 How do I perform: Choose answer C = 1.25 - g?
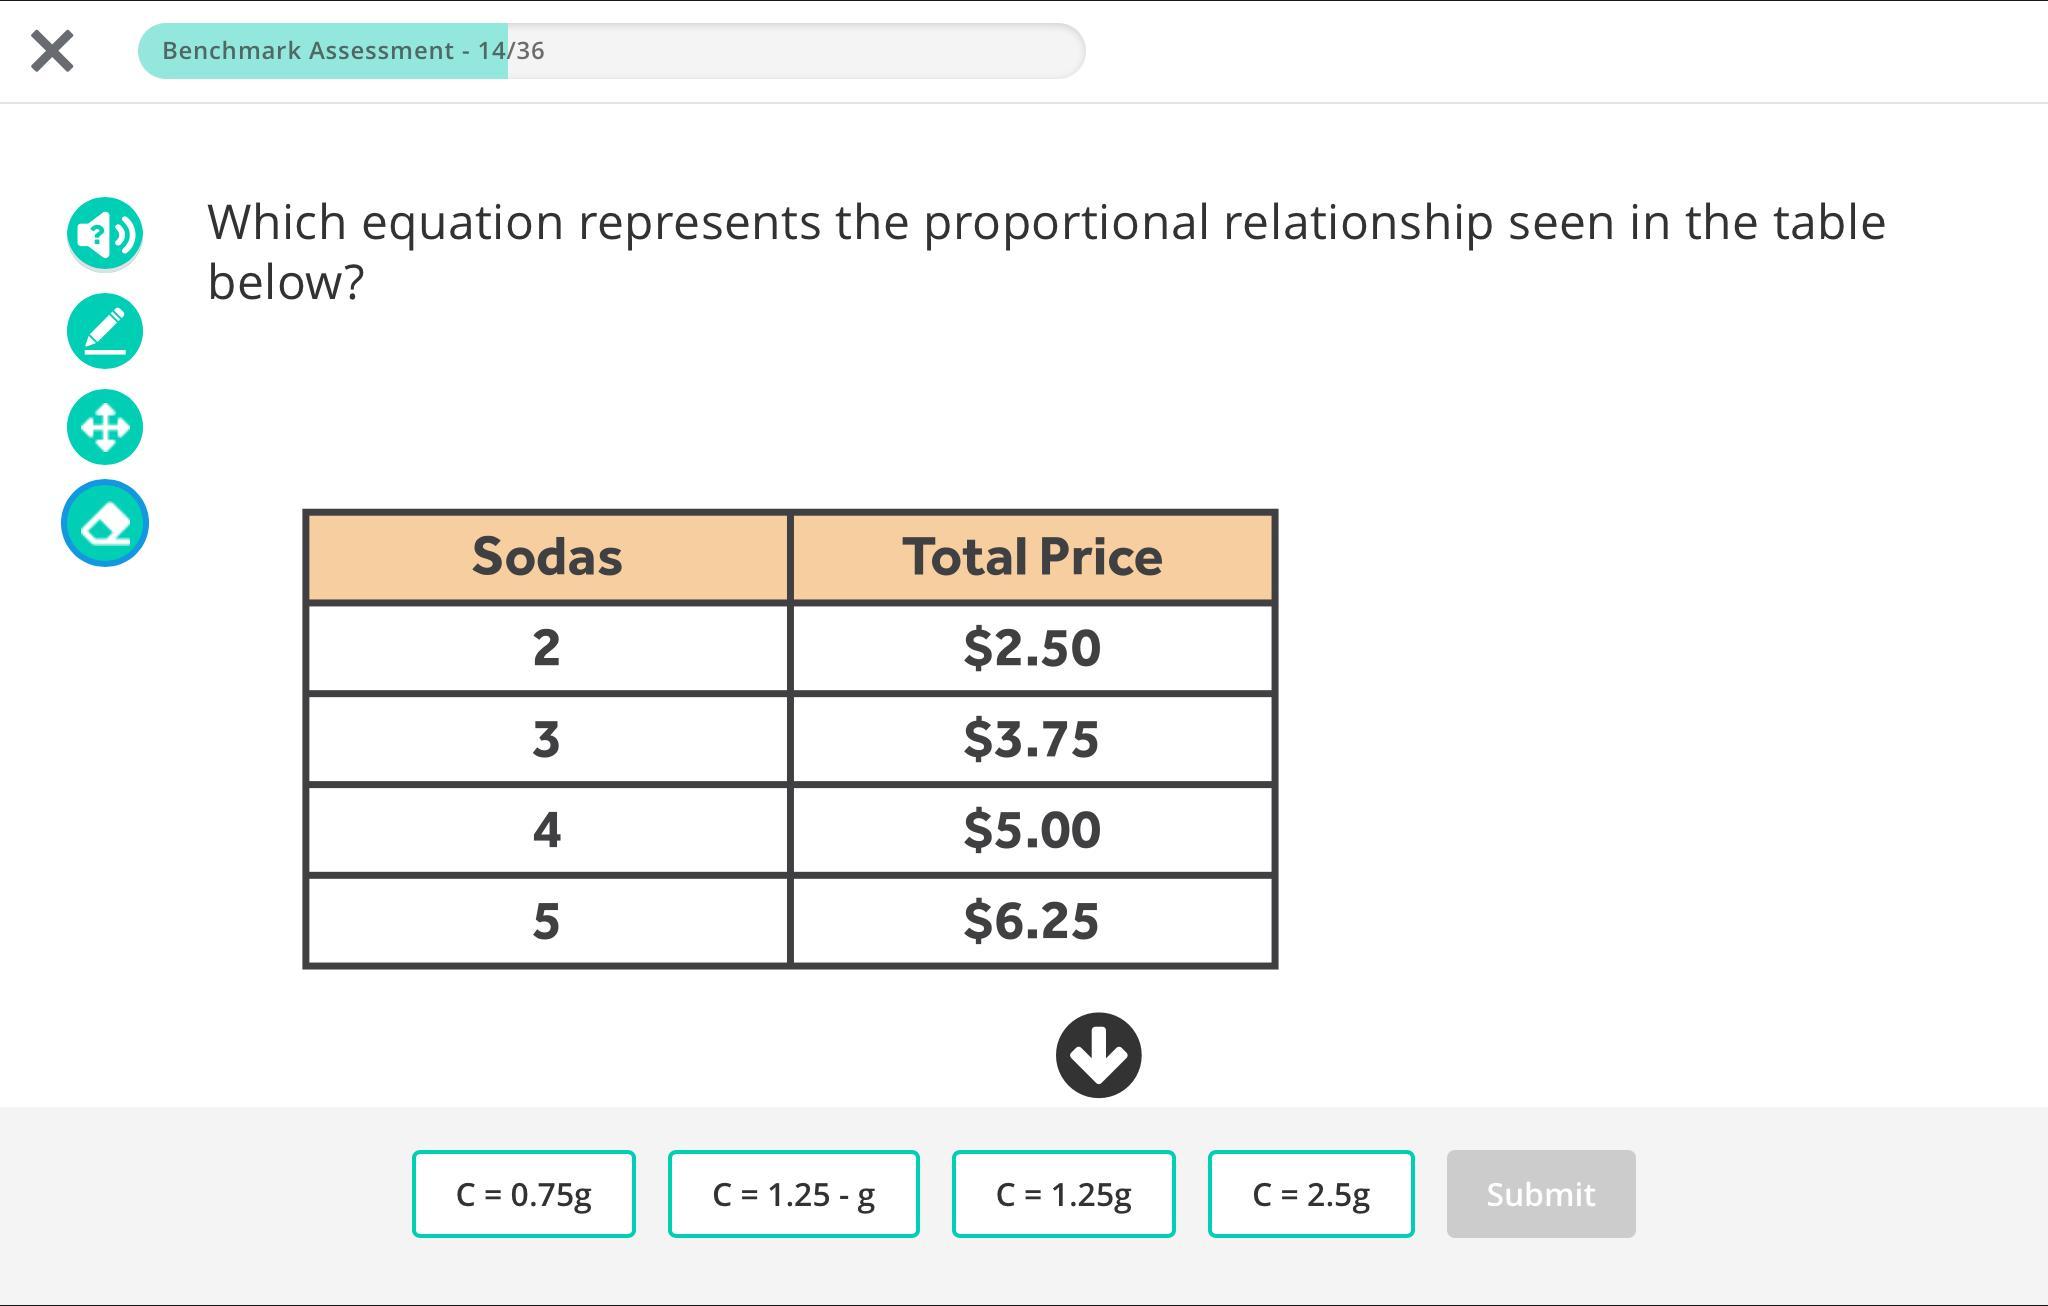[x=793, y=1194]
